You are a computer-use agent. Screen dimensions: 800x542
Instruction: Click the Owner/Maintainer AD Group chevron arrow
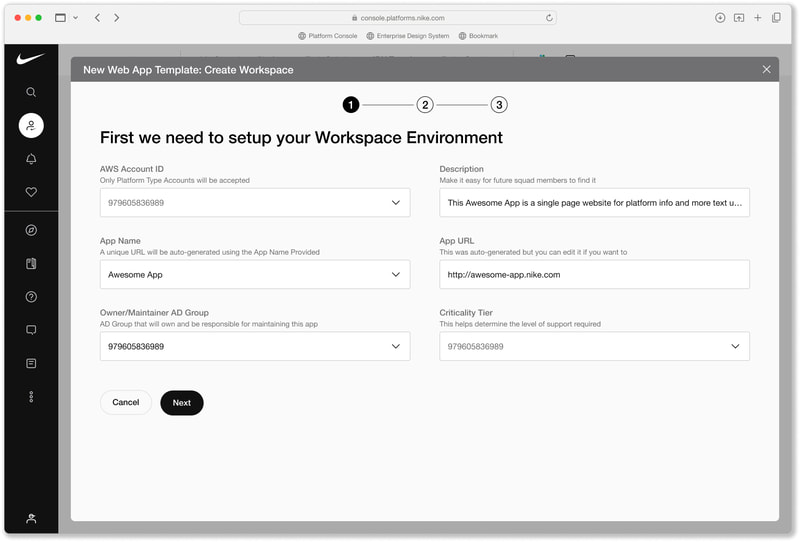pyautogui.click(x=395, y=347)
